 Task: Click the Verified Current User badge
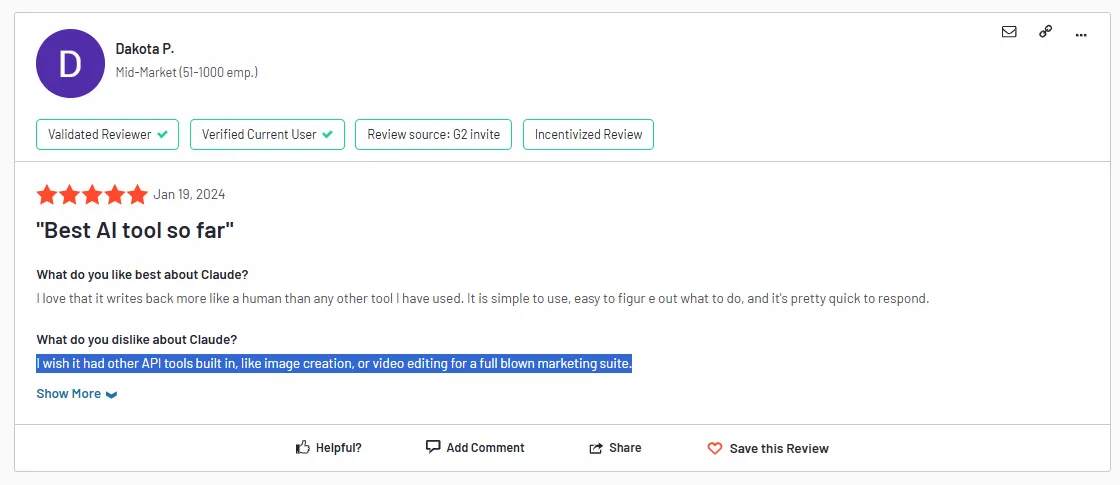pyautogui.click(x=267, y=134)
